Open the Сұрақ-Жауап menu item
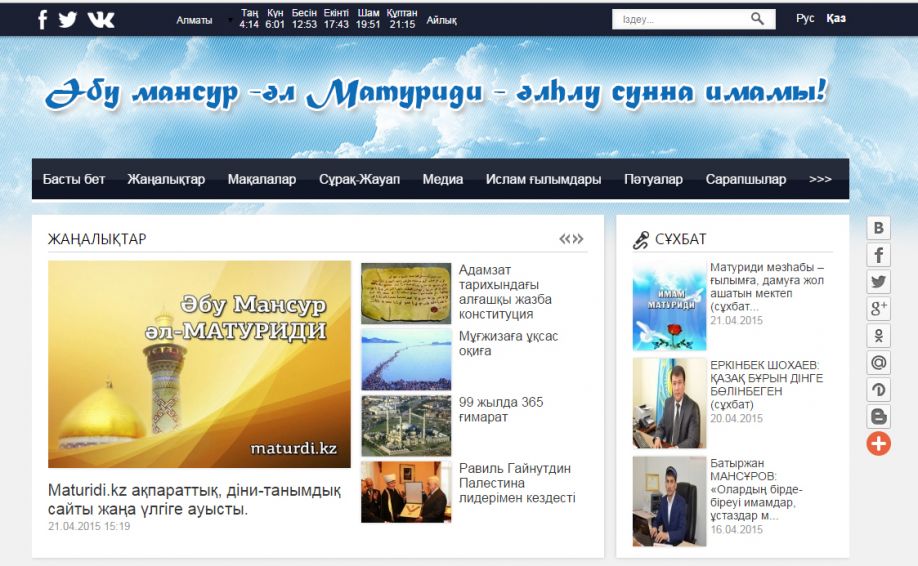Image resolution: width=918 pixels, height=566 pixels. [359, 180]
